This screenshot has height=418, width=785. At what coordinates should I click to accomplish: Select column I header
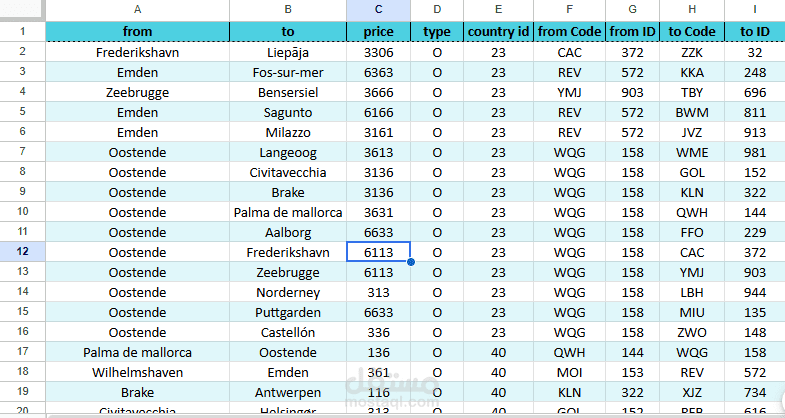[755, 10]
